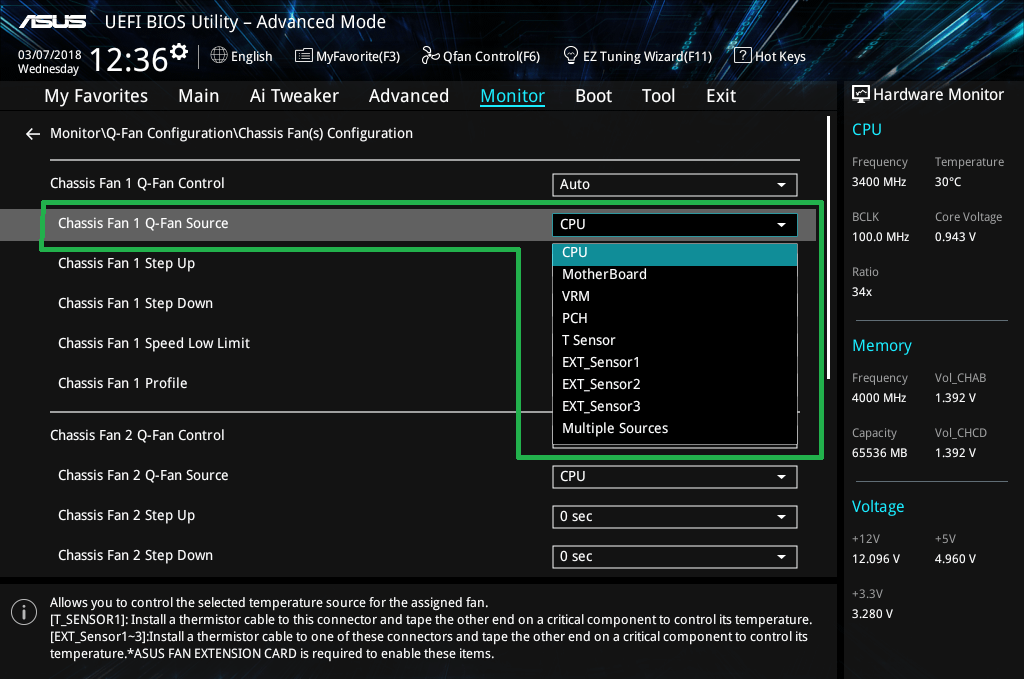Open Qfan Control(F6) fan icon
The width and height of the screenshot is (1024, 679).
[430, 55]
